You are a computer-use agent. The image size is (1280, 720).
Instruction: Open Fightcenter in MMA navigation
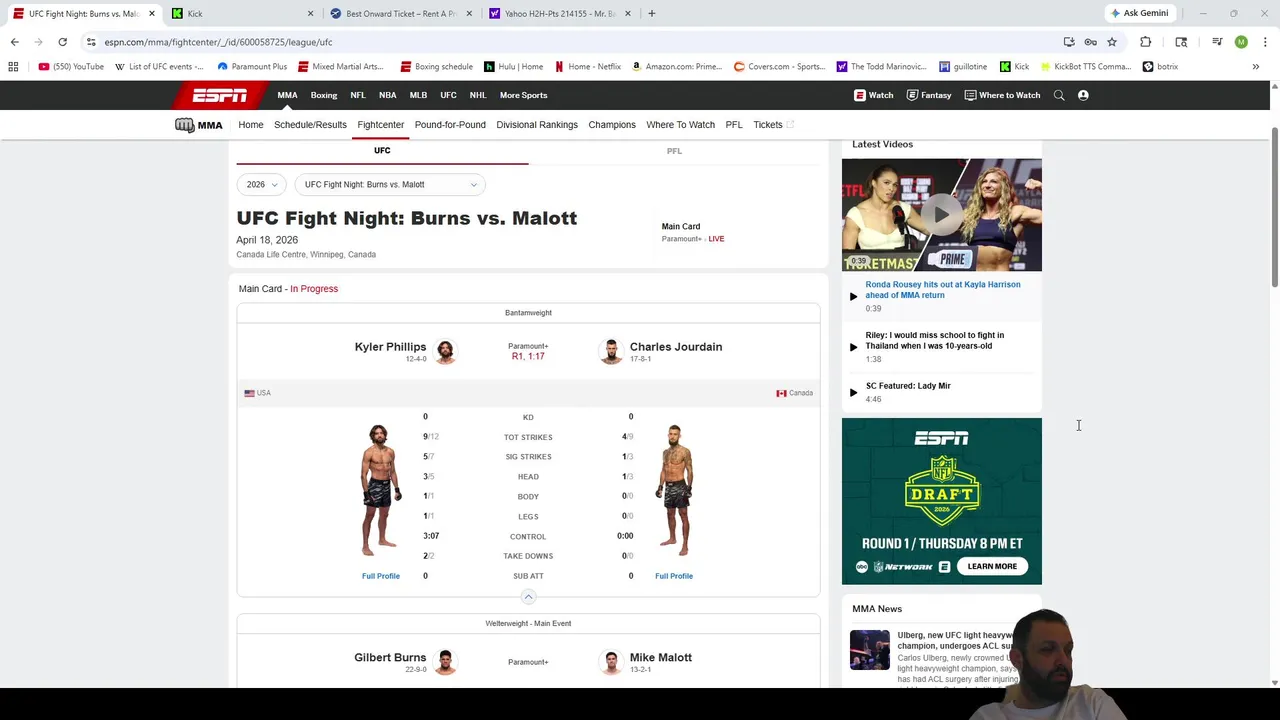(x=381, y=125)
